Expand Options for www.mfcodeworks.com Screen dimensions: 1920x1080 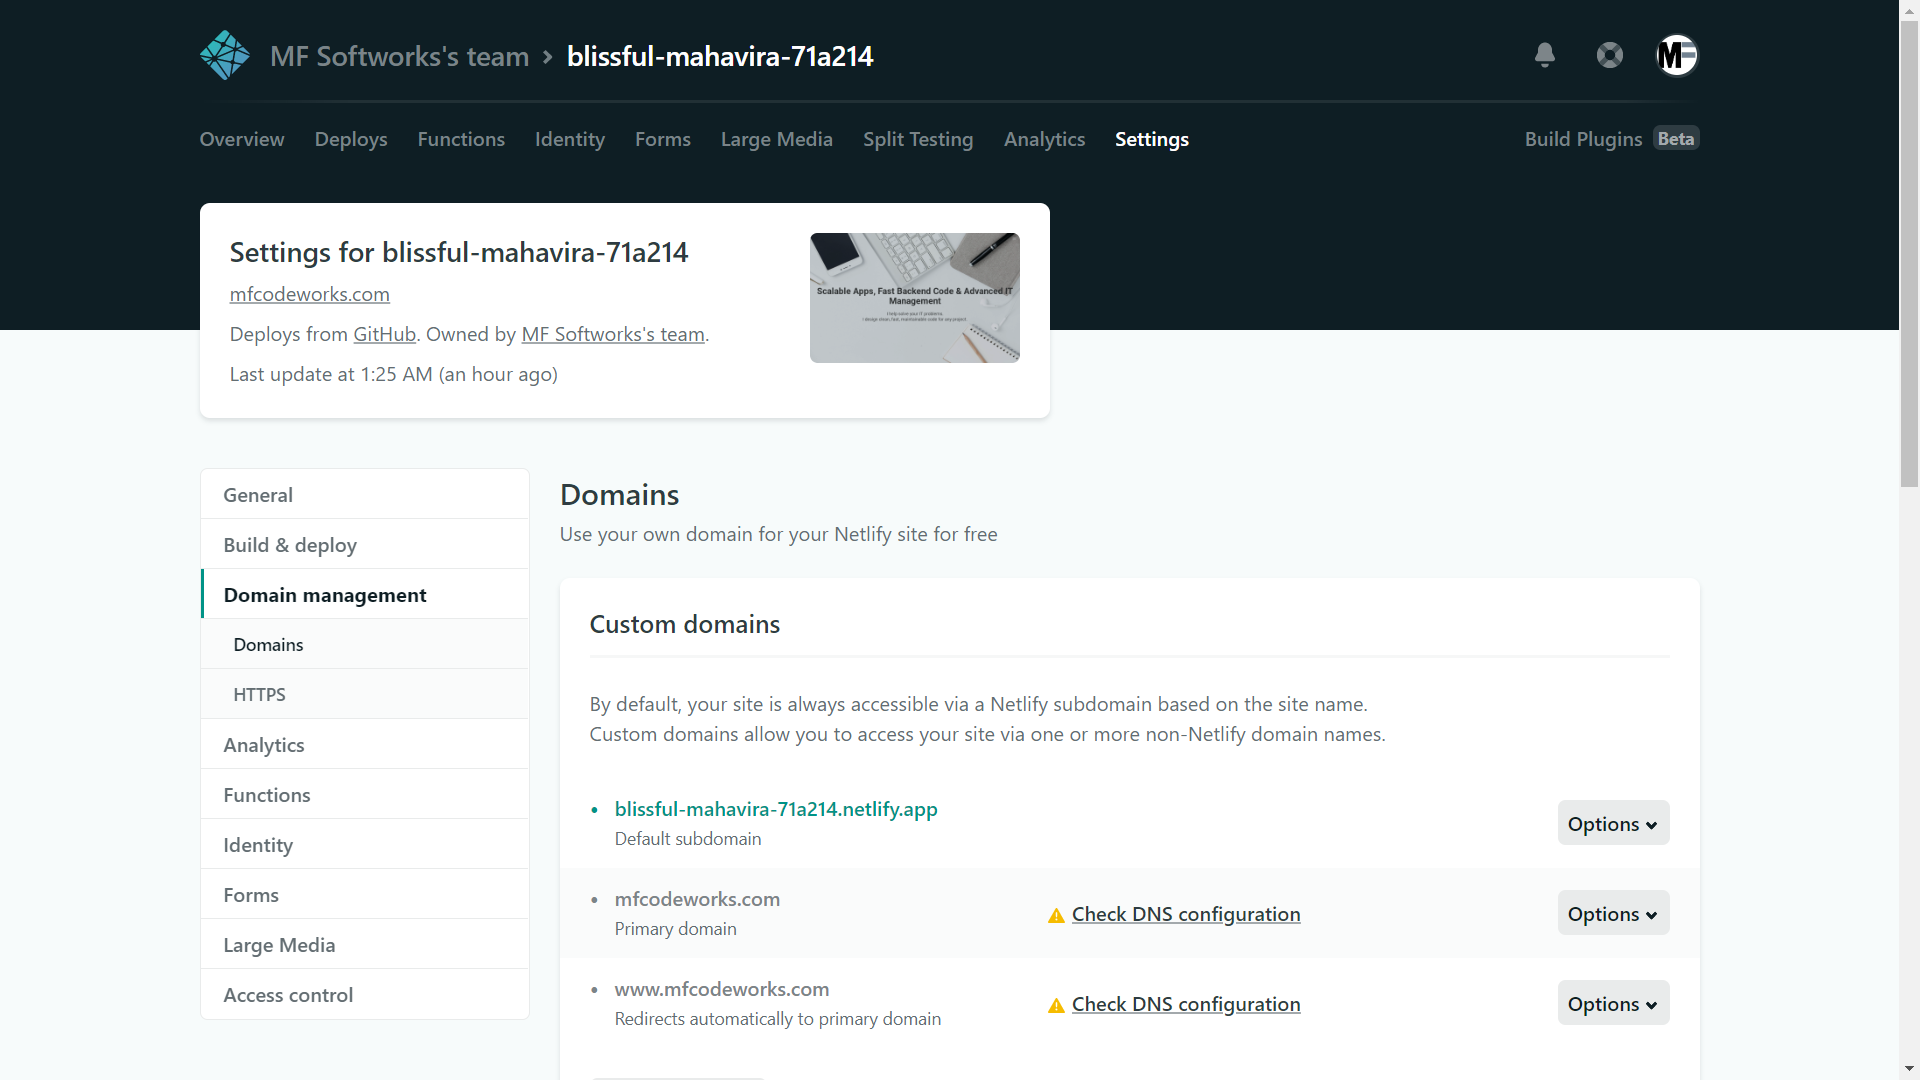(1612, 1003)
